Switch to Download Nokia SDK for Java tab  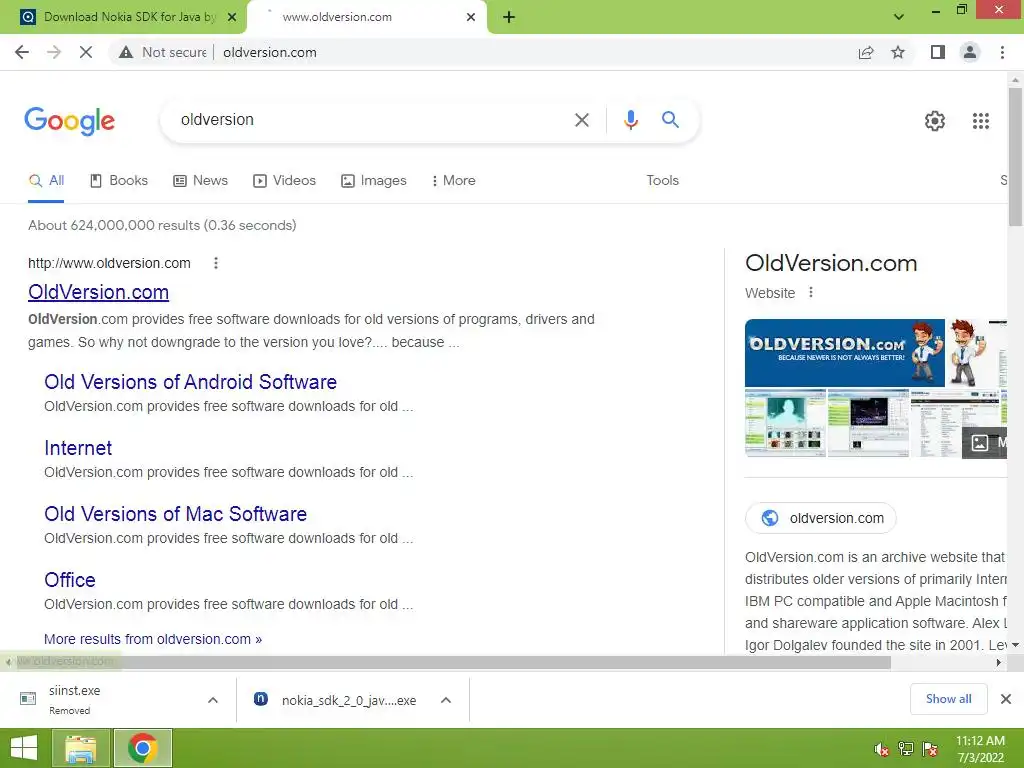[x=123, y=17]
